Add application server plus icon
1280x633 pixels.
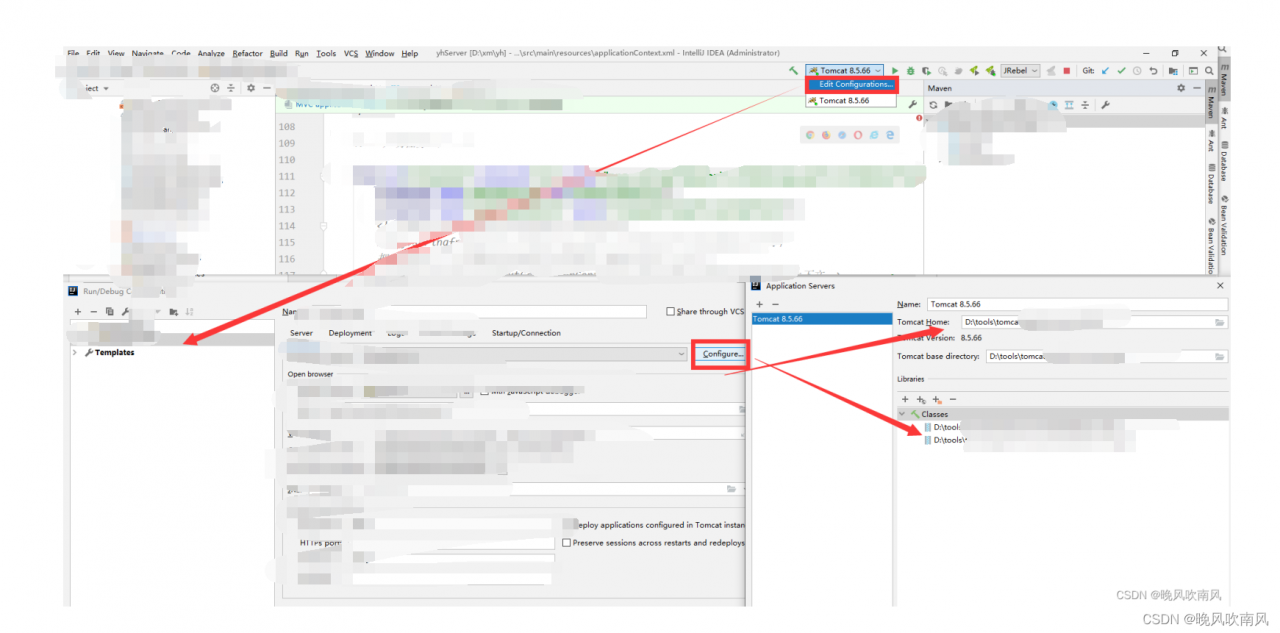click(x=760, y=304)
